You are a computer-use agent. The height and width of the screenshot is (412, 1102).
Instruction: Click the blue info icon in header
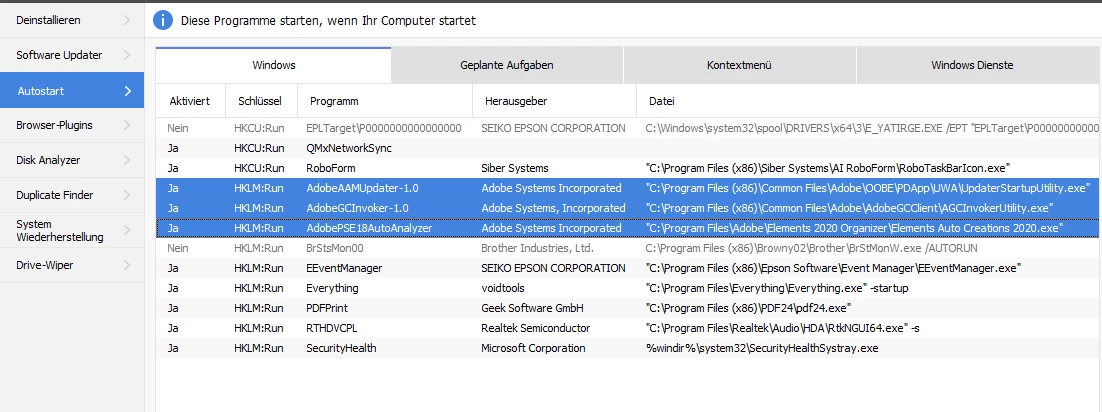point(162,20)
